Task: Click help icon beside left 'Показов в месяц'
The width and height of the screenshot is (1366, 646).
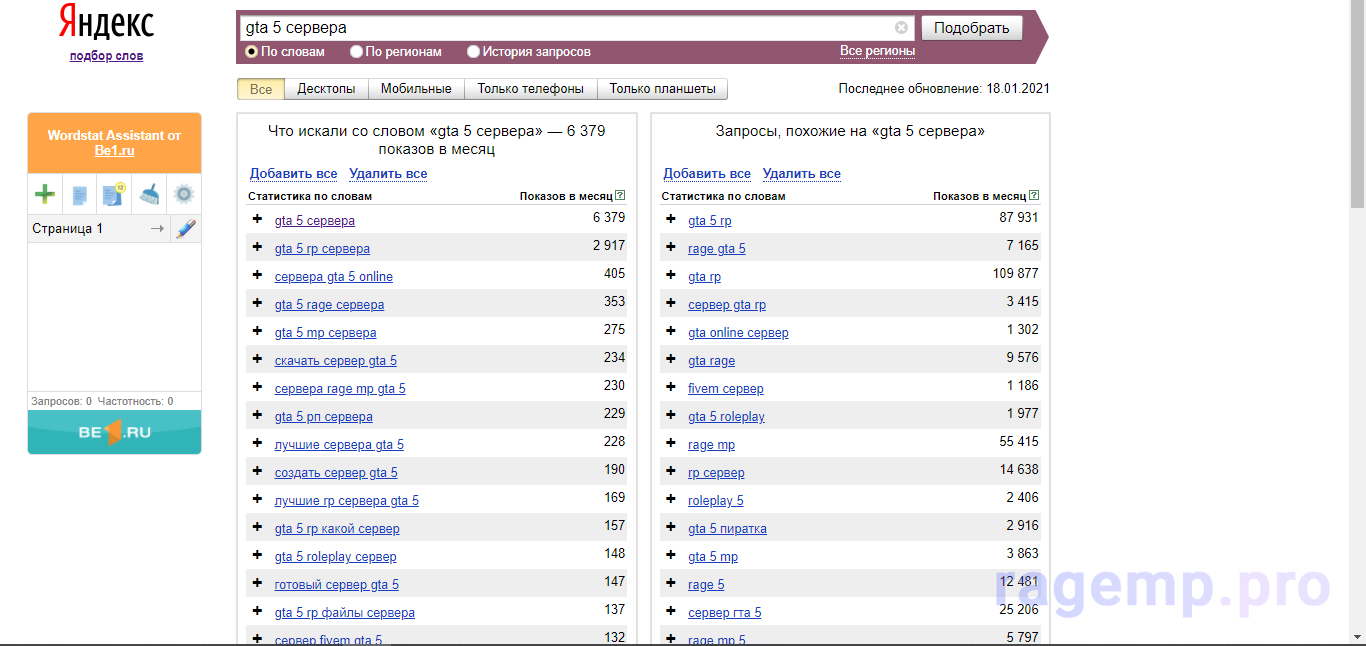Action: (x=621, y=196)
